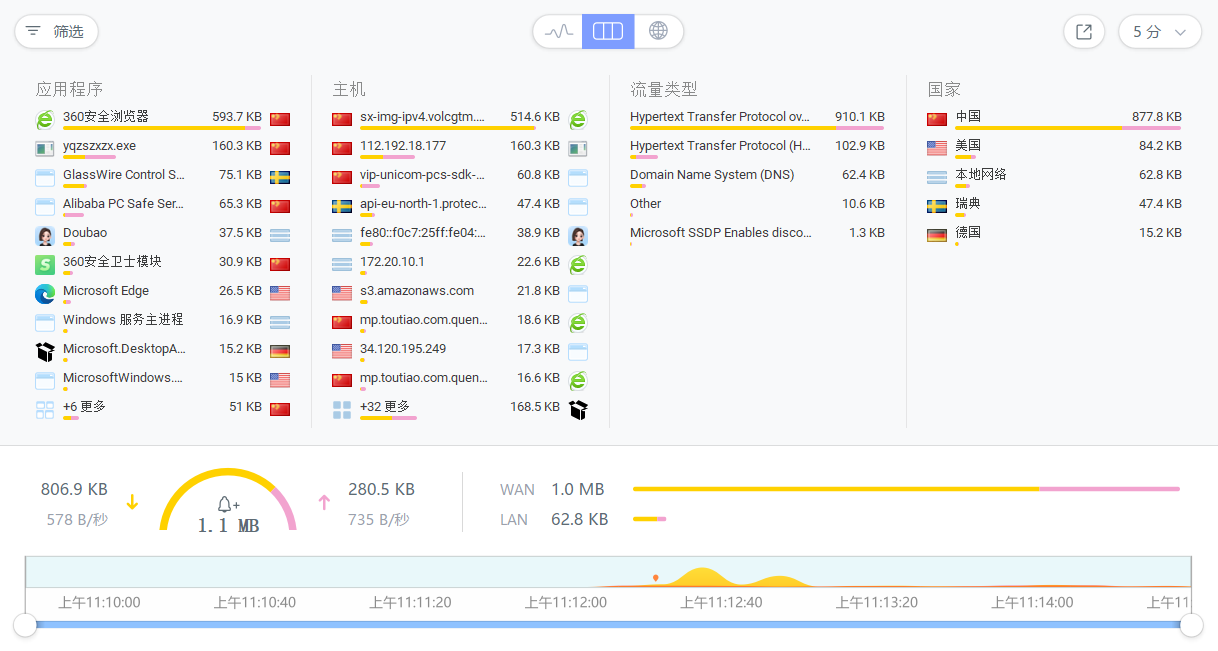Expand the +6 更多 applications list
Screen dimensions: 1218x651
(x=84, y=407)
